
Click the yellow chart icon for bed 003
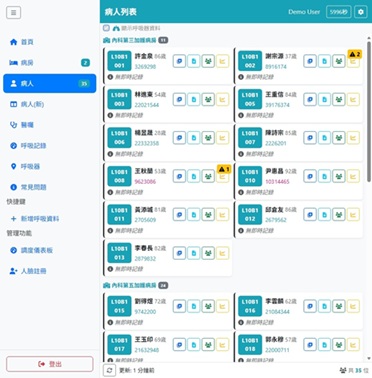coord(223,100)
